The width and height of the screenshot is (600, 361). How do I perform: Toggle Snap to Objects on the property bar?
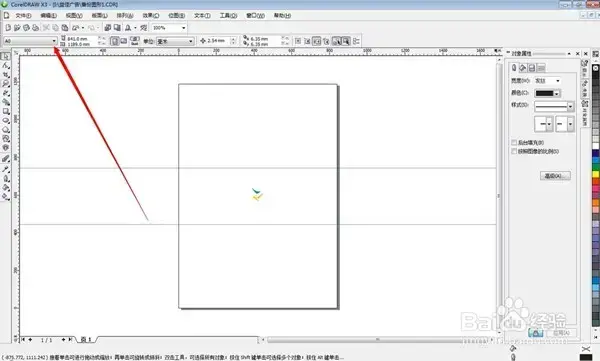[x=316, y=41]
